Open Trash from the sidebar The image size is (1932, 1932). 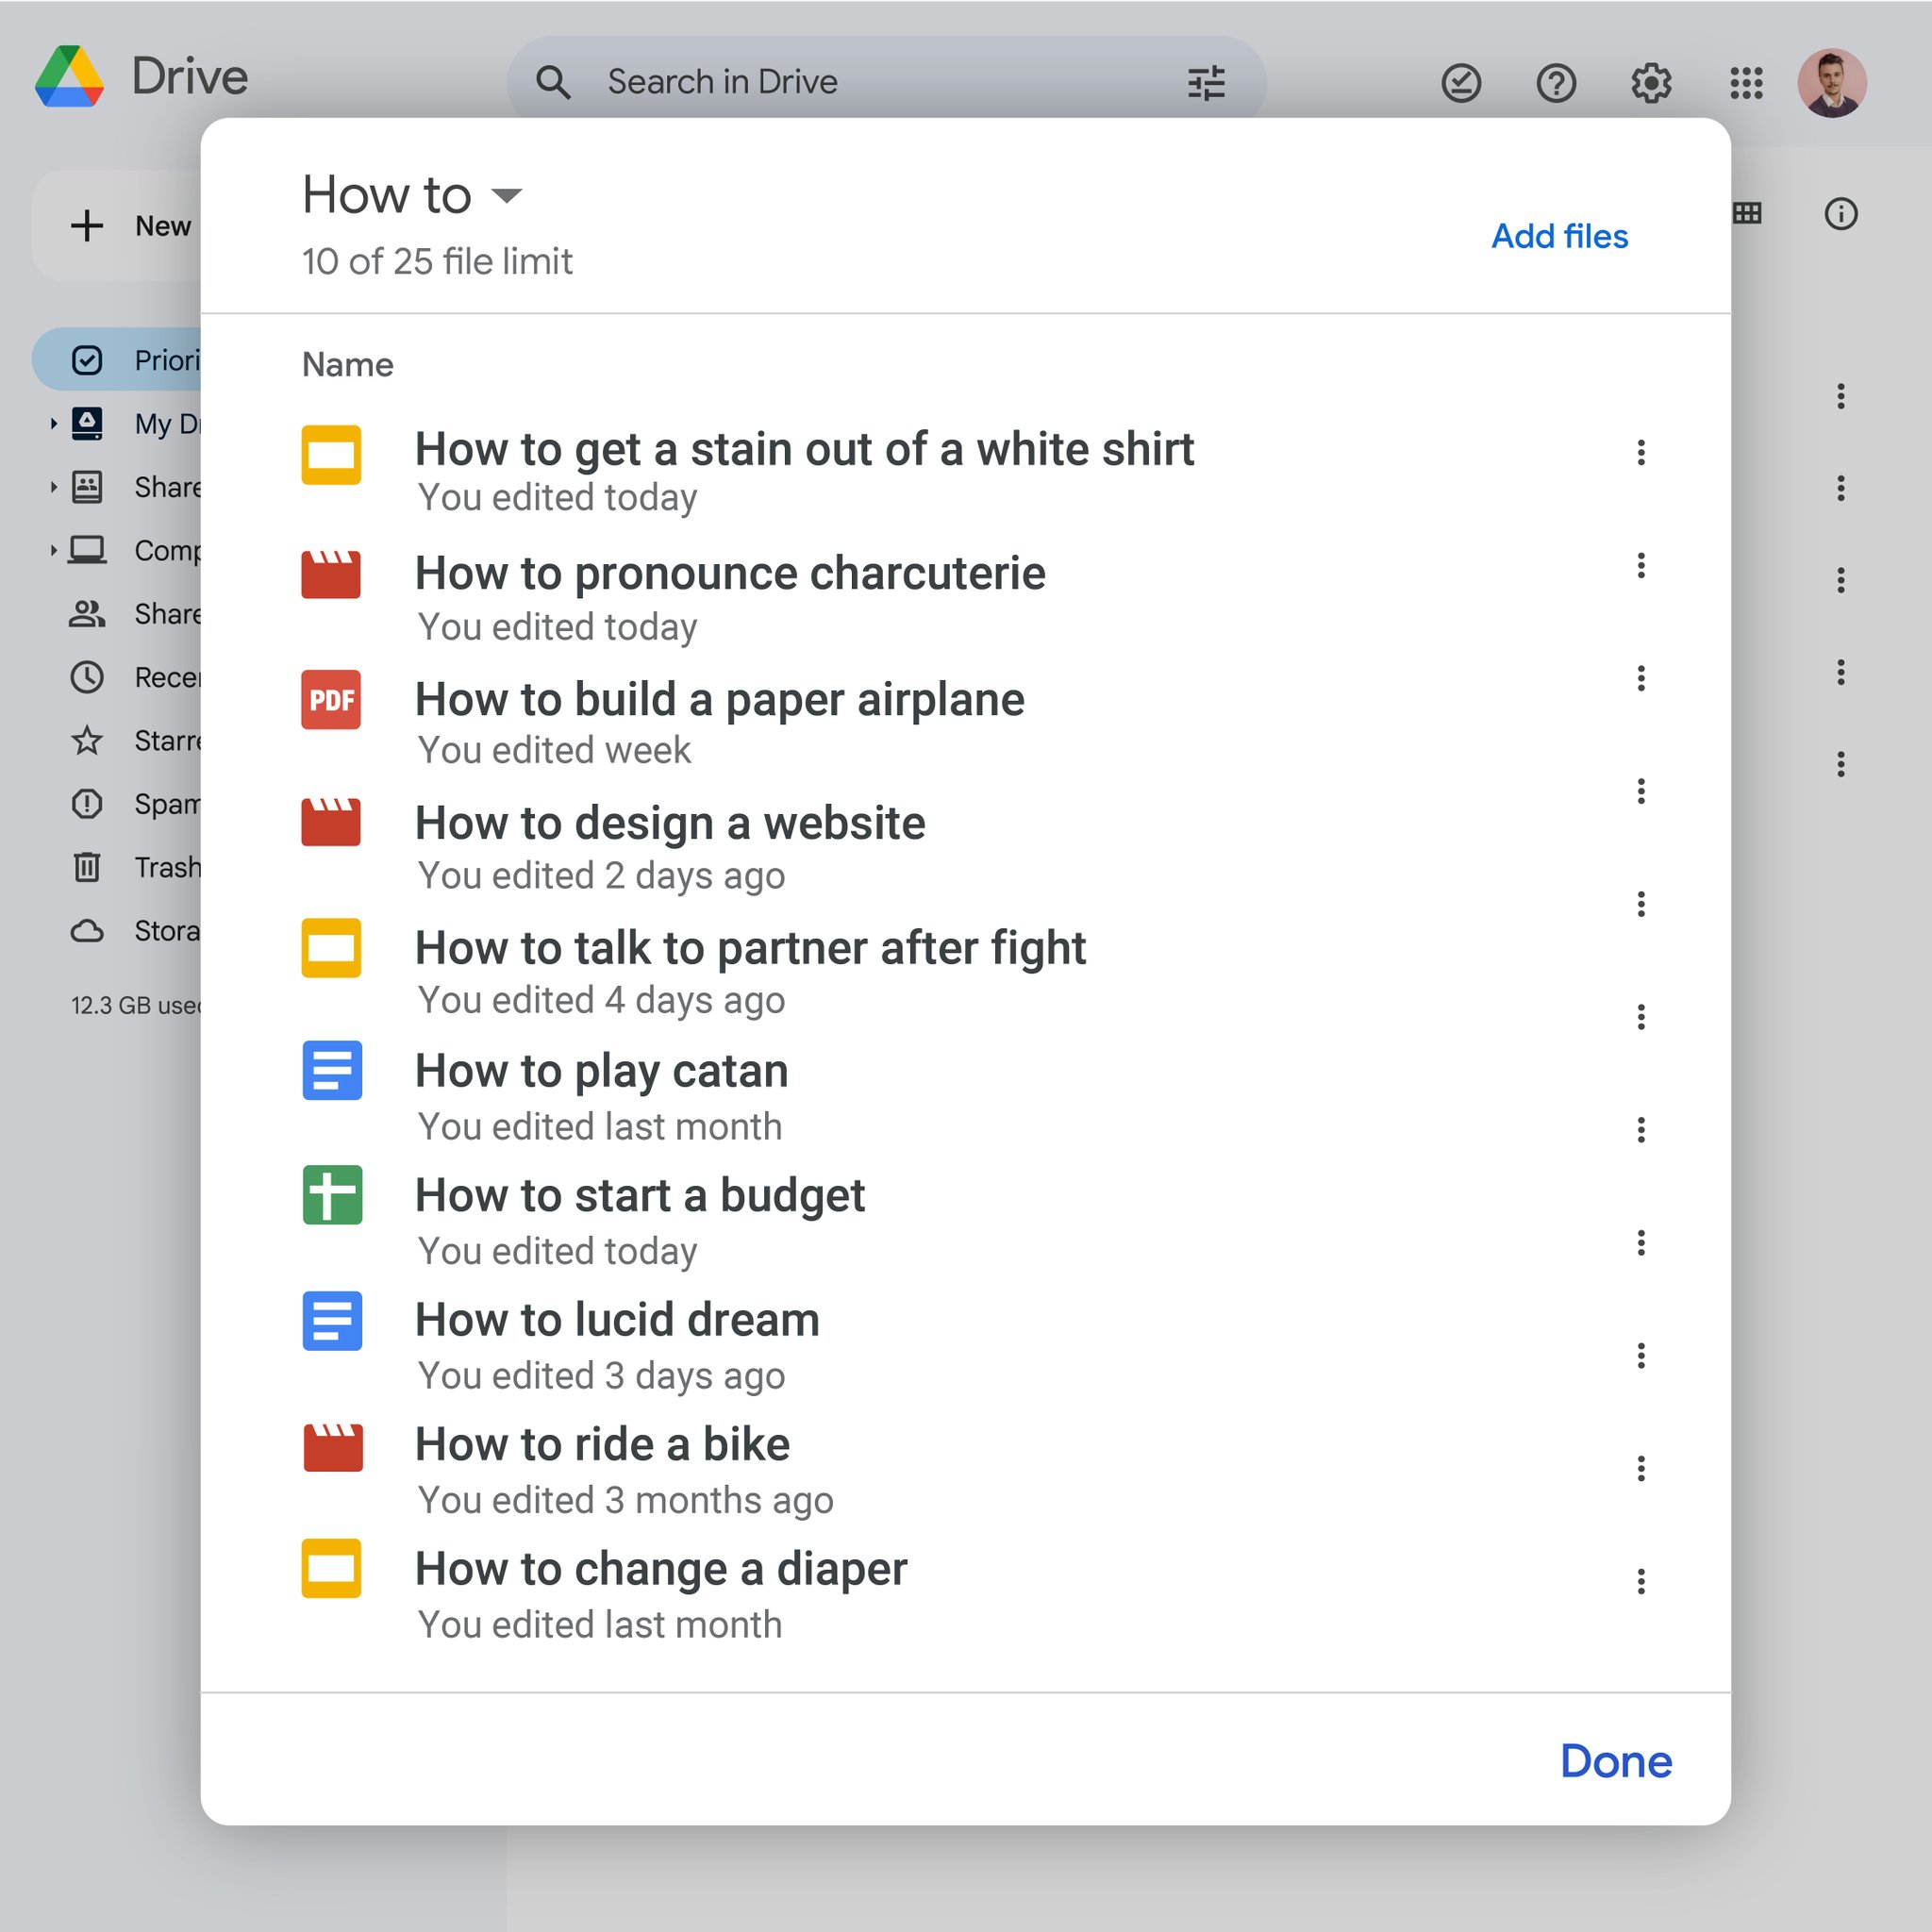point(88,868)
